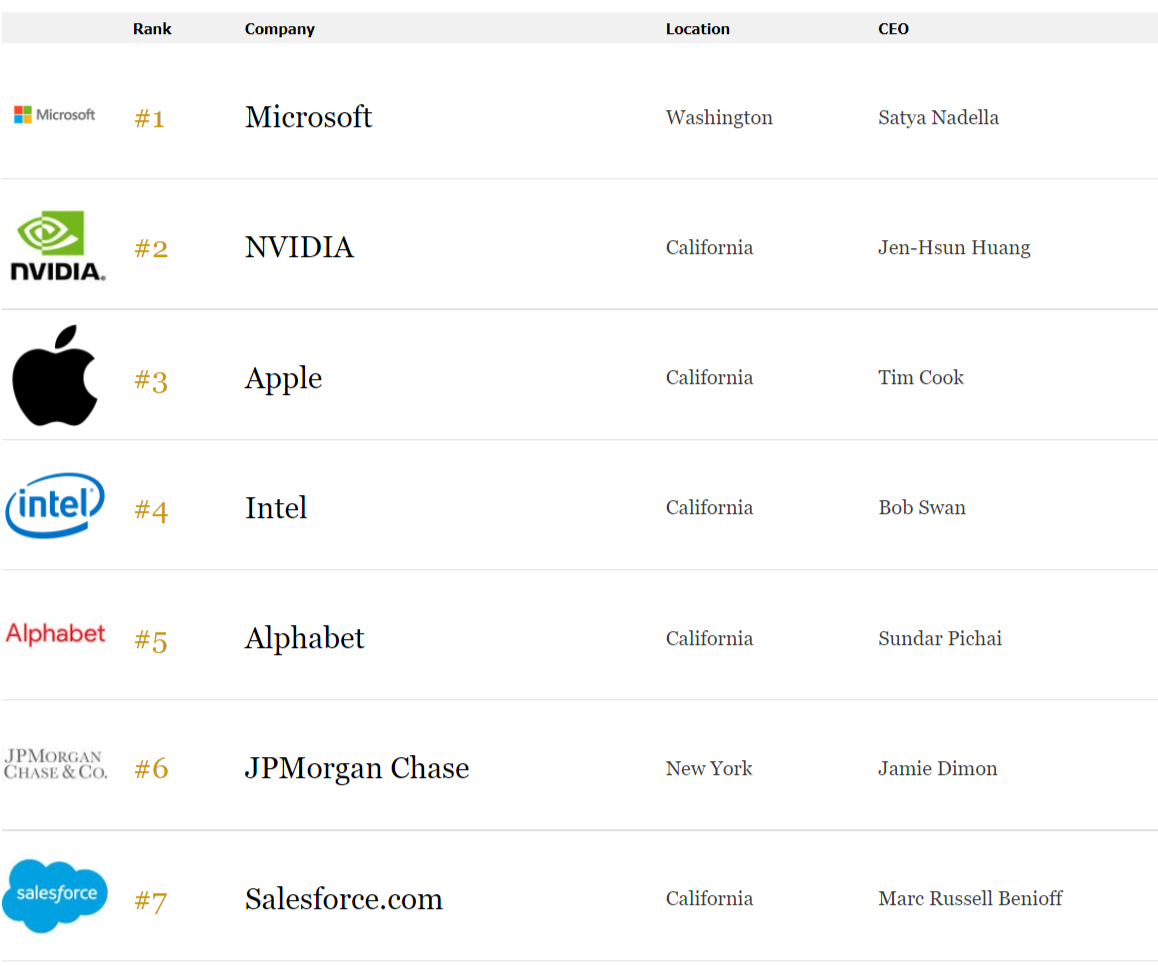
Task: Click the JPMorgan Chase & Co. logo
Action: coord(55,764)
